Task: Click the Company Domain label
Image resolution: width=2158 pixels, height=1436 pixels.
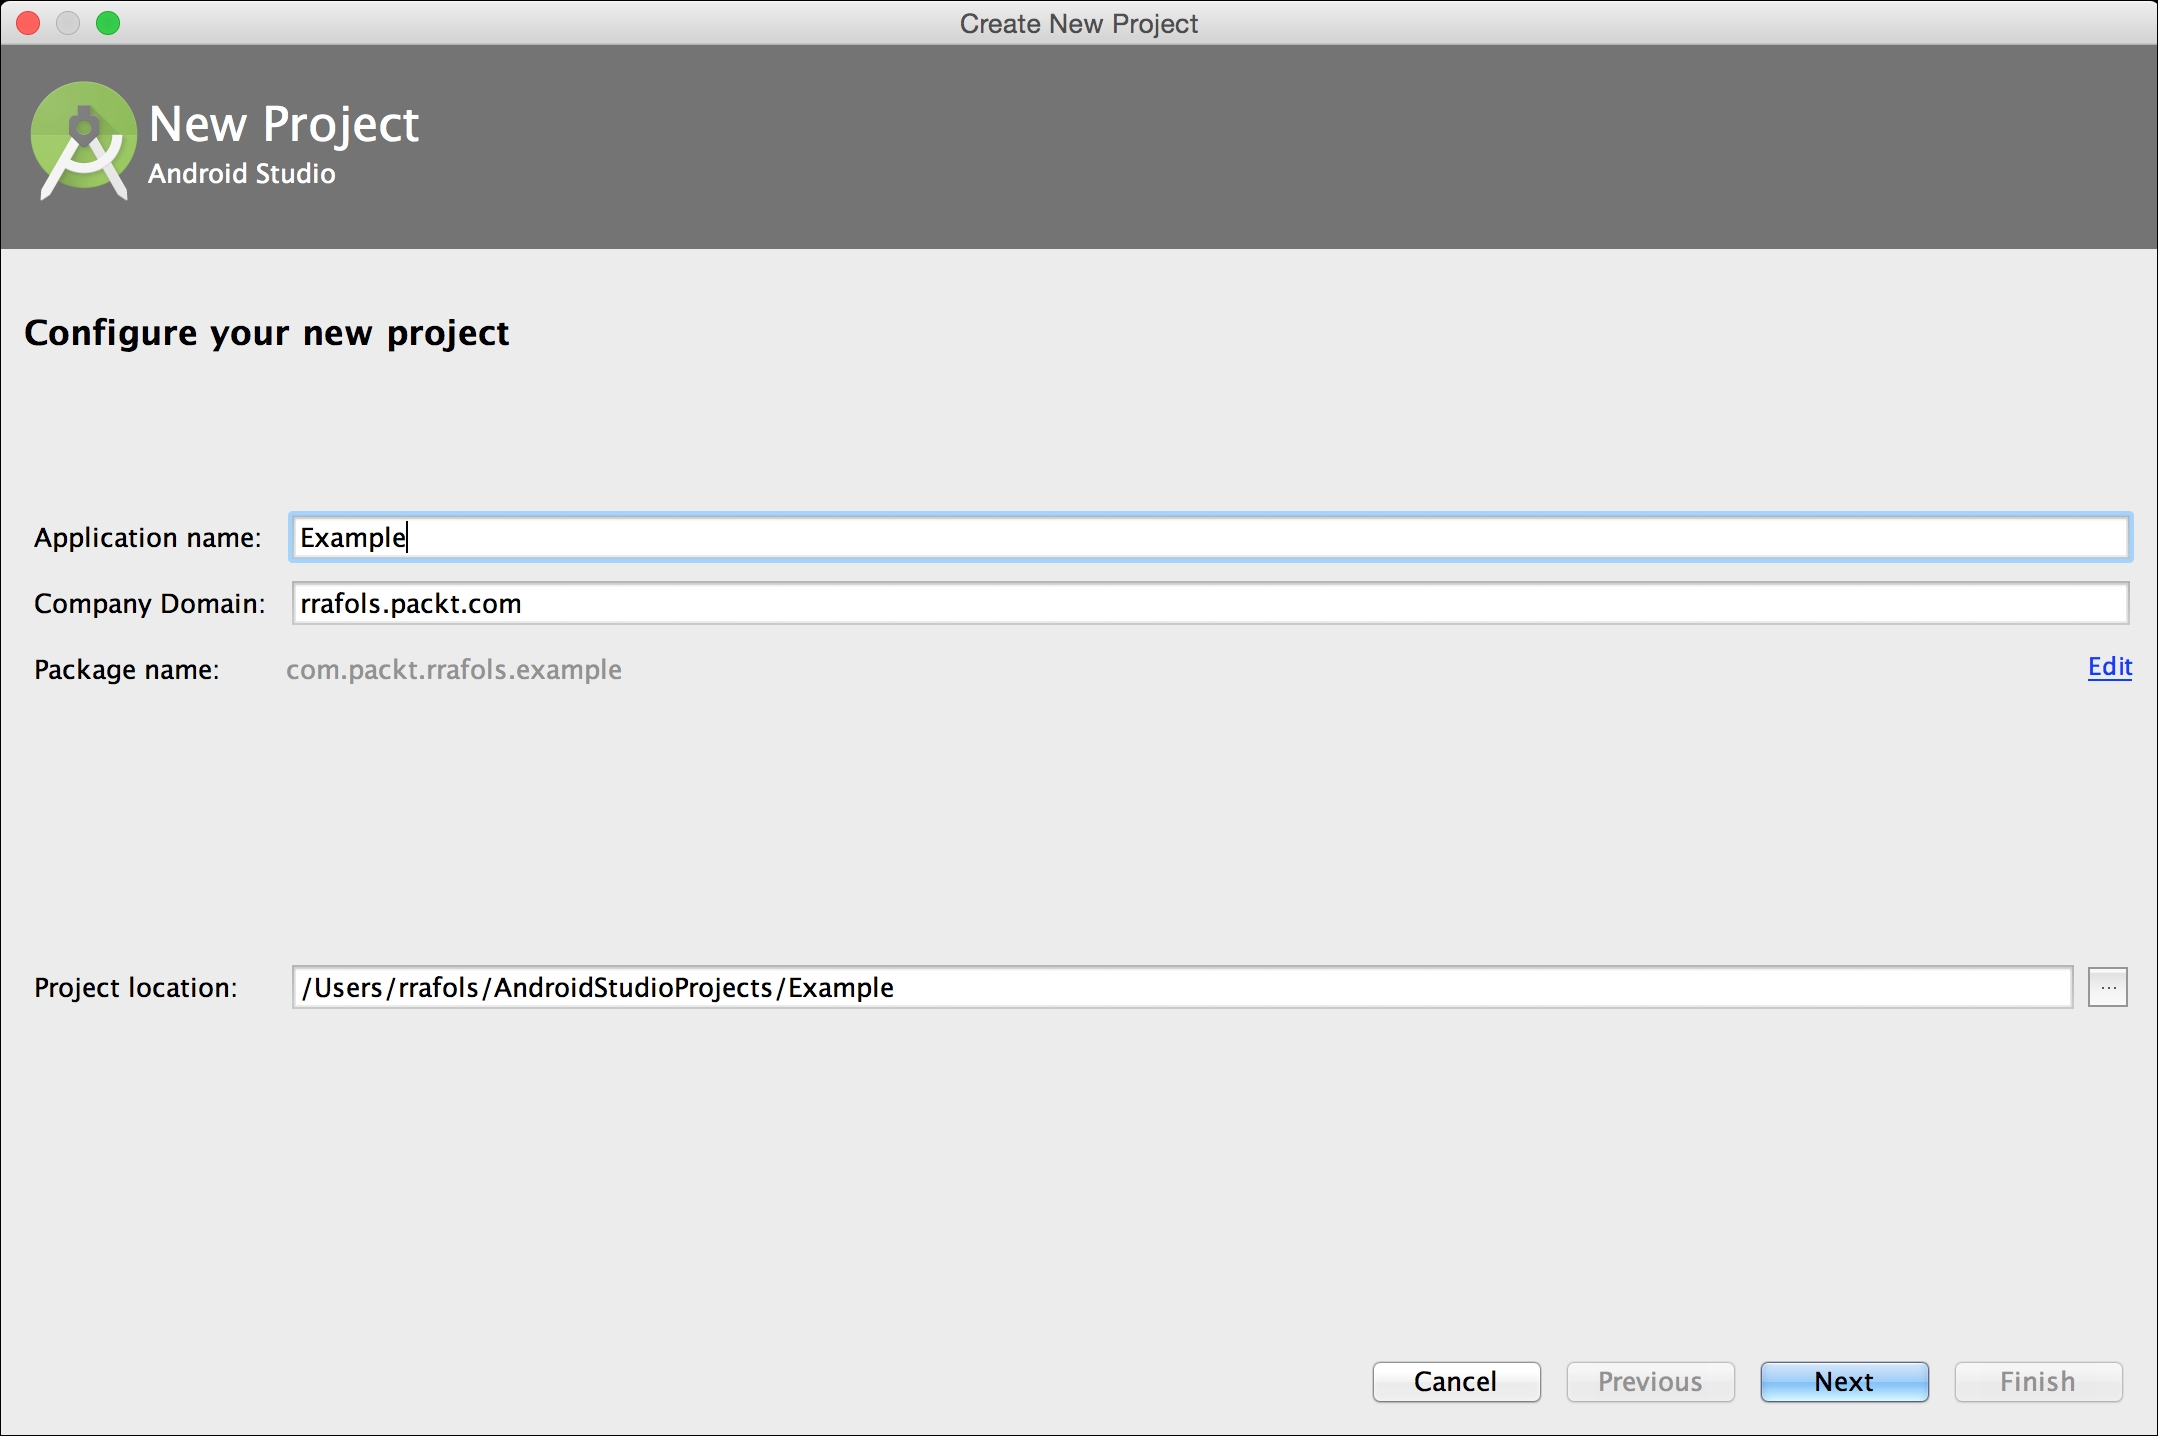Action: tap(149, 604)
